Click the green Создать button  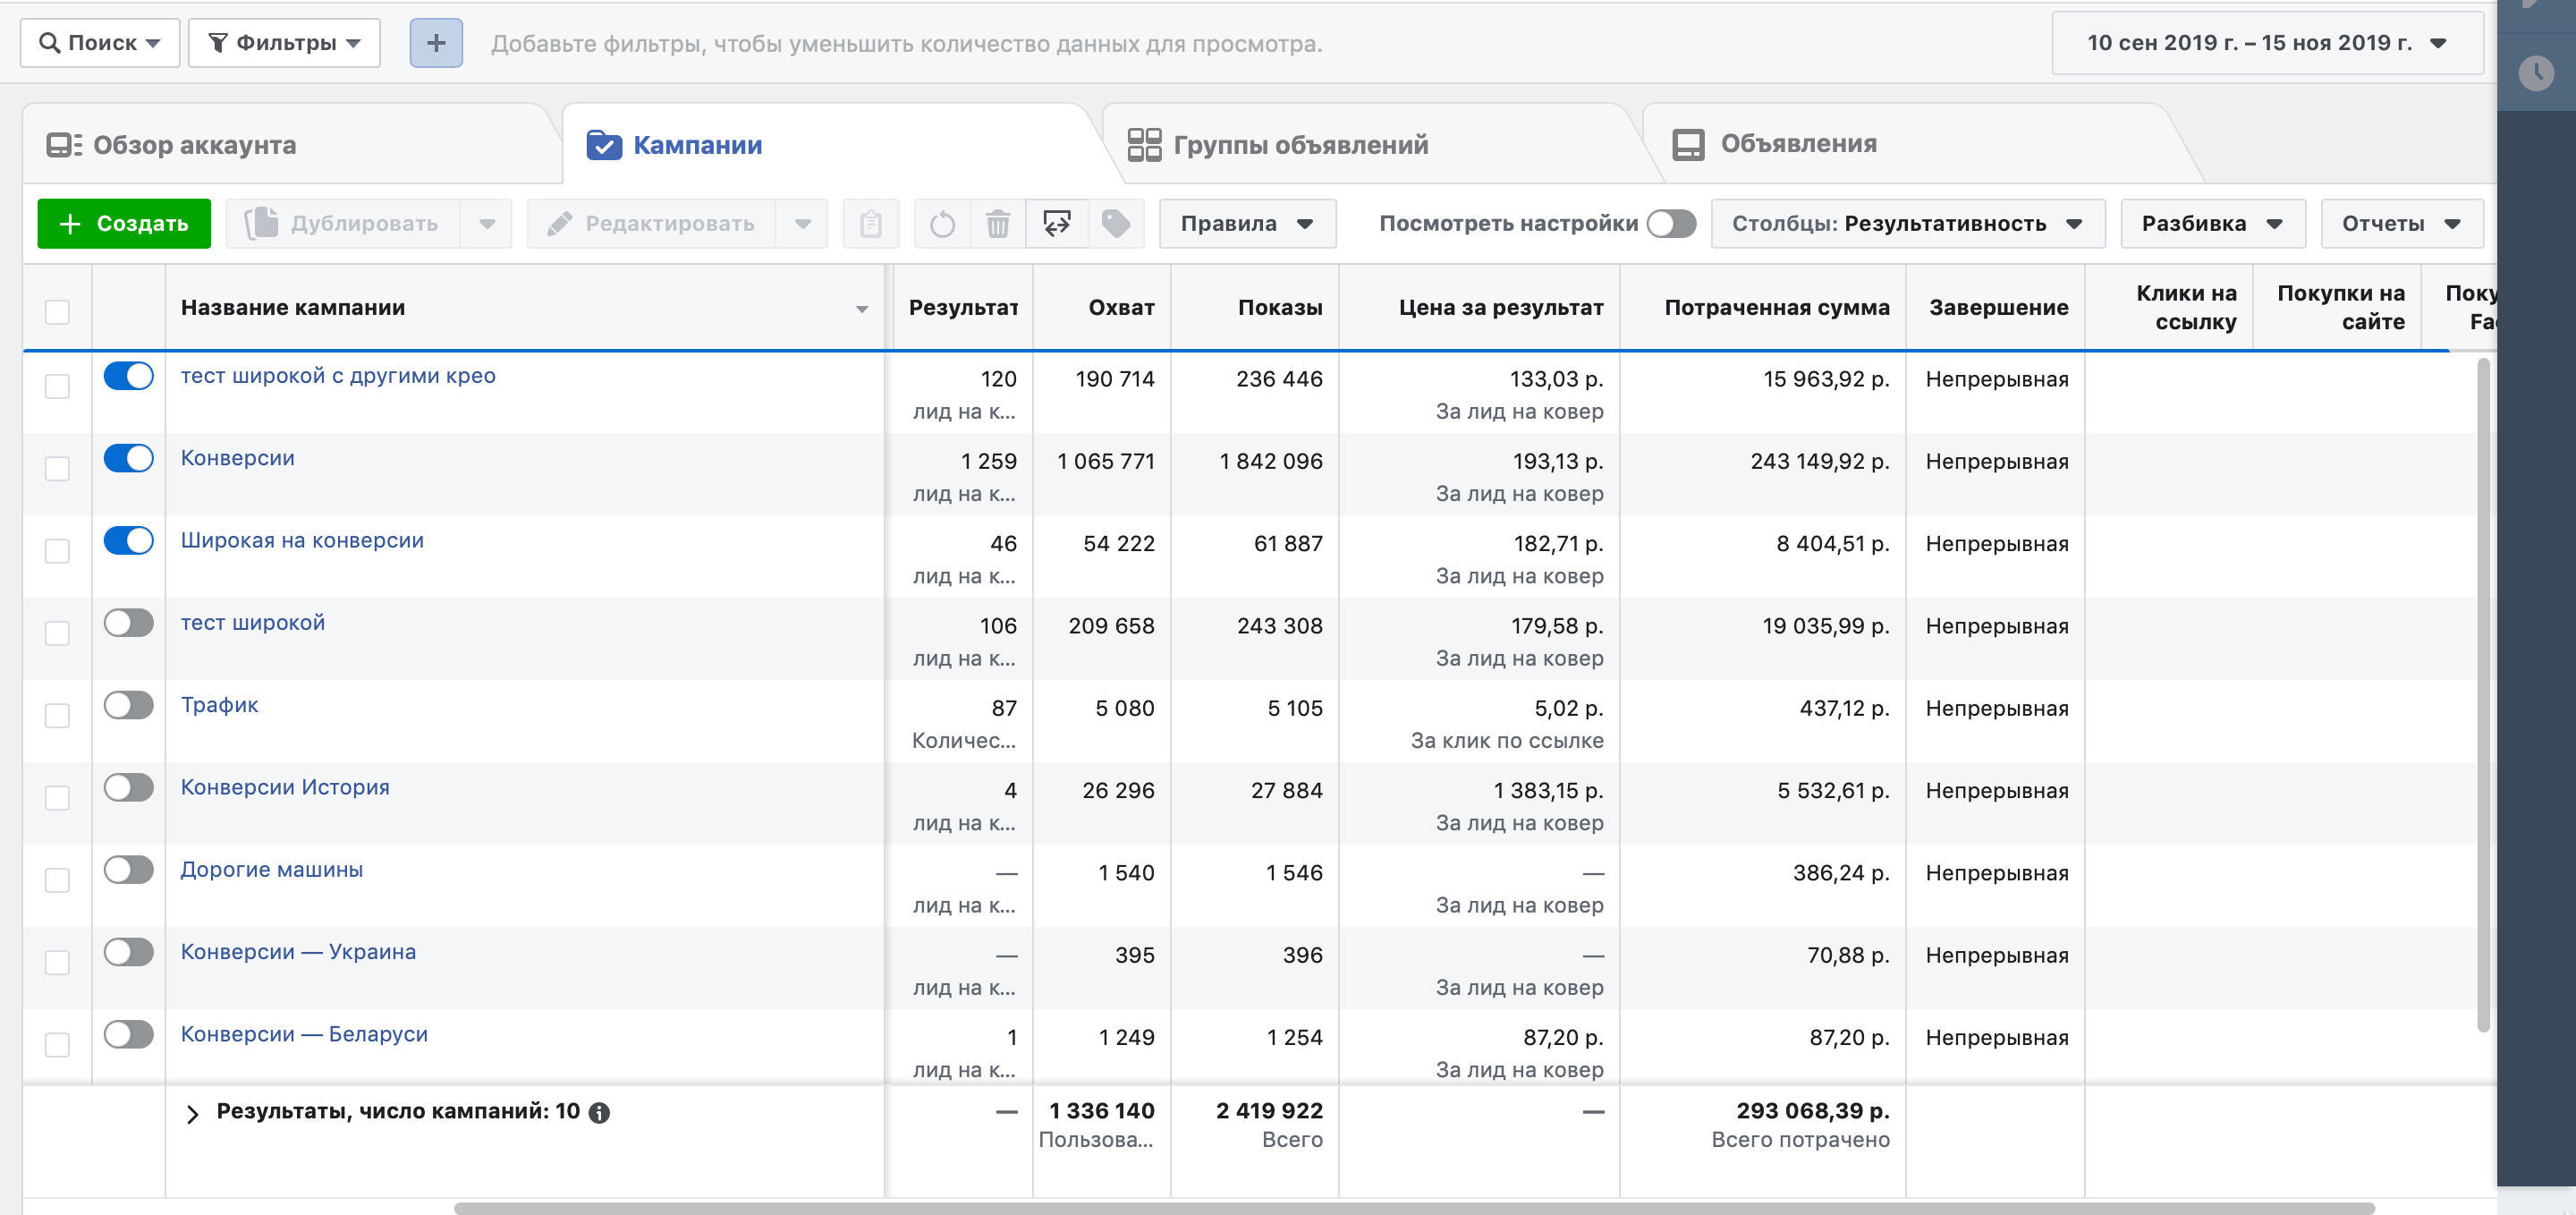(124, 223)
